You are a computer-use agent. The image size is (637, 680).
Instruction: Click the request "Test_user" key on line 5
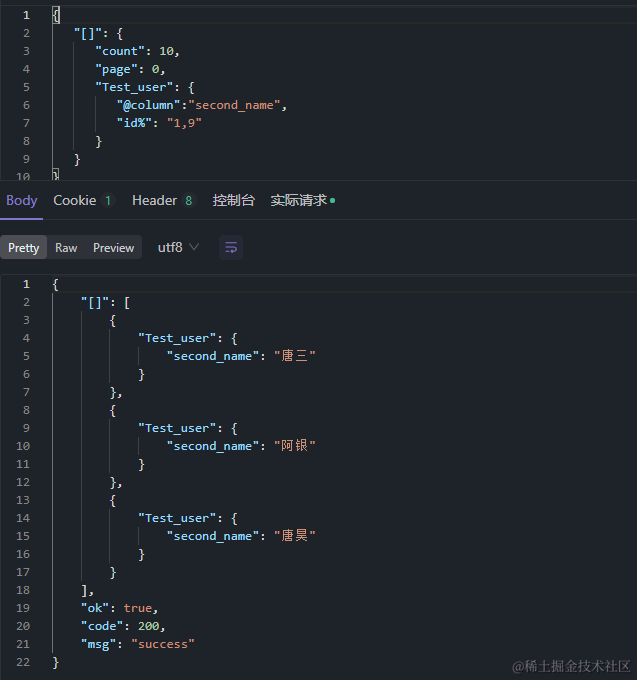click(x=134, y=87)
